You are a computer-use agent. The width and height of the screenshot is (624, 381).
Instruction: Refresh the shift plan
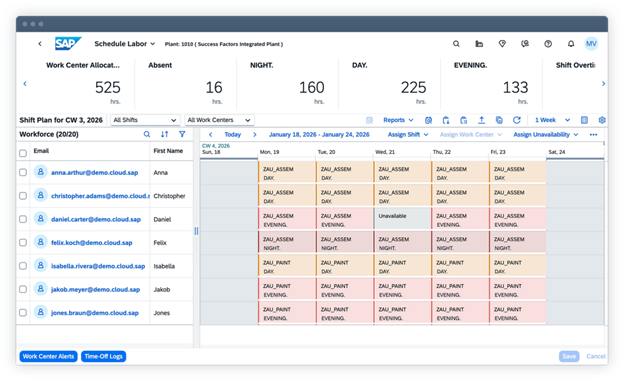[x=517, y=120]
